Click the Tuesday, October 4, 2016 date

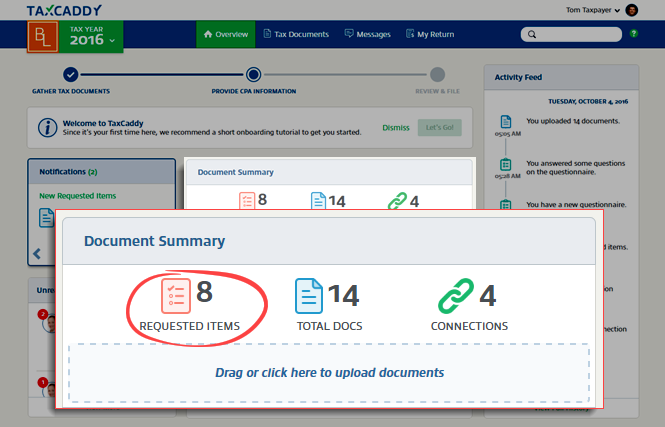[588, 101]
